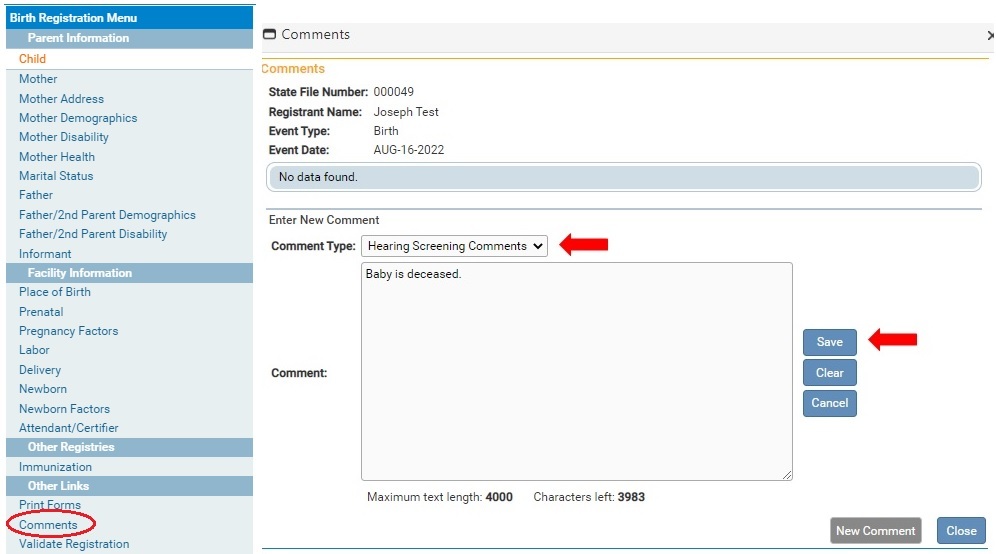The height and width of the screenshot is (554, 996).
Task: Select Child in Birth Registration Menu
Action: (x=33, y=59)
